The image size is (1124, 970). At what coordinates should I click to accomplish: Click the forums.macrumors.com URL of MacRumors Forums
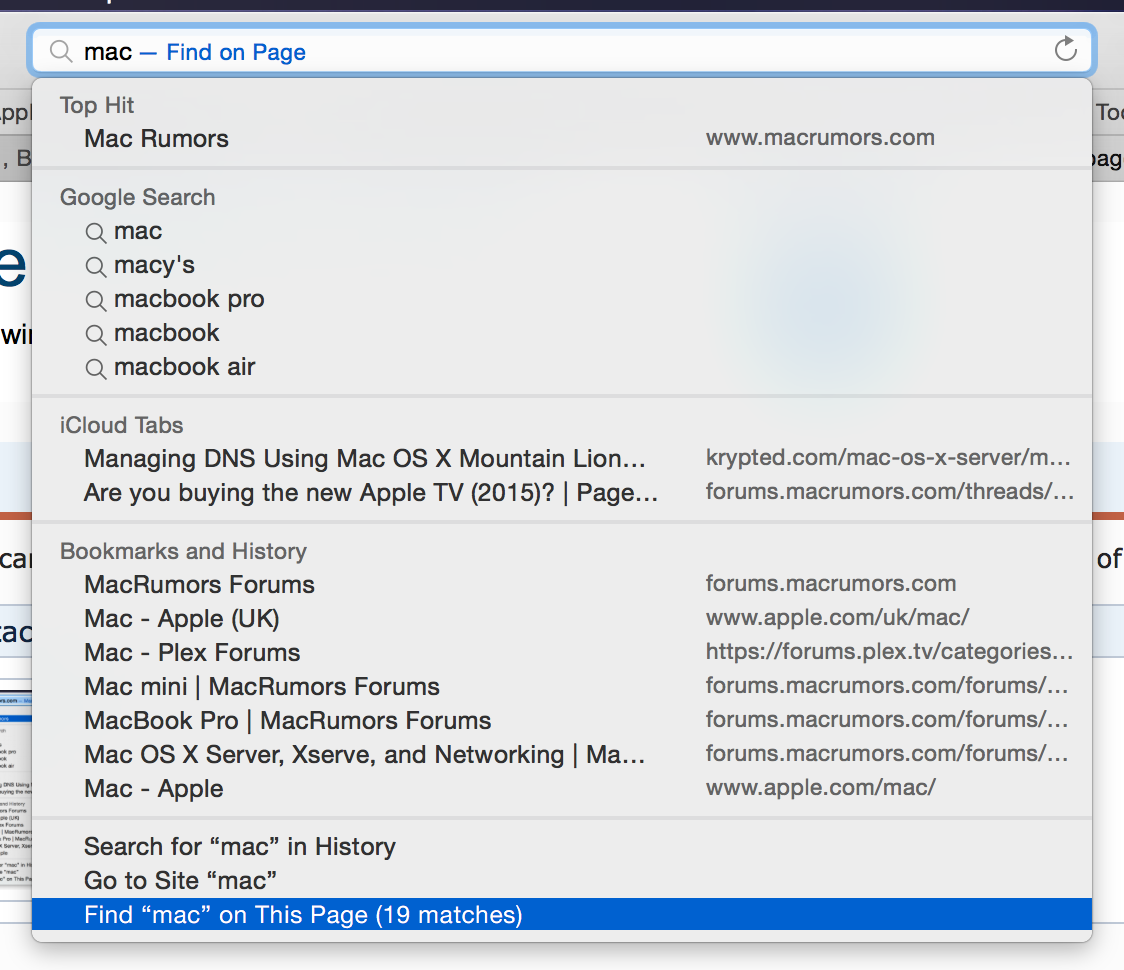(831, 584)
